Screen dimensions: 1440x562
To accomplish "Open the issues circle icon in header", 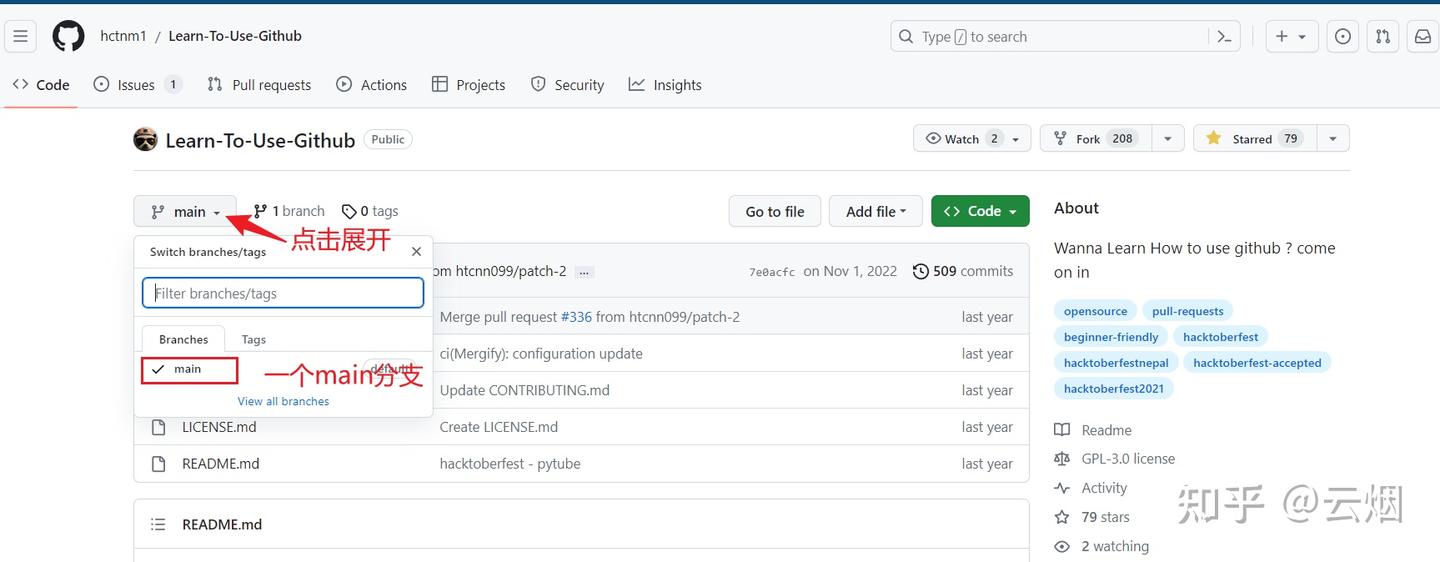I will (x=1343, y=36).
